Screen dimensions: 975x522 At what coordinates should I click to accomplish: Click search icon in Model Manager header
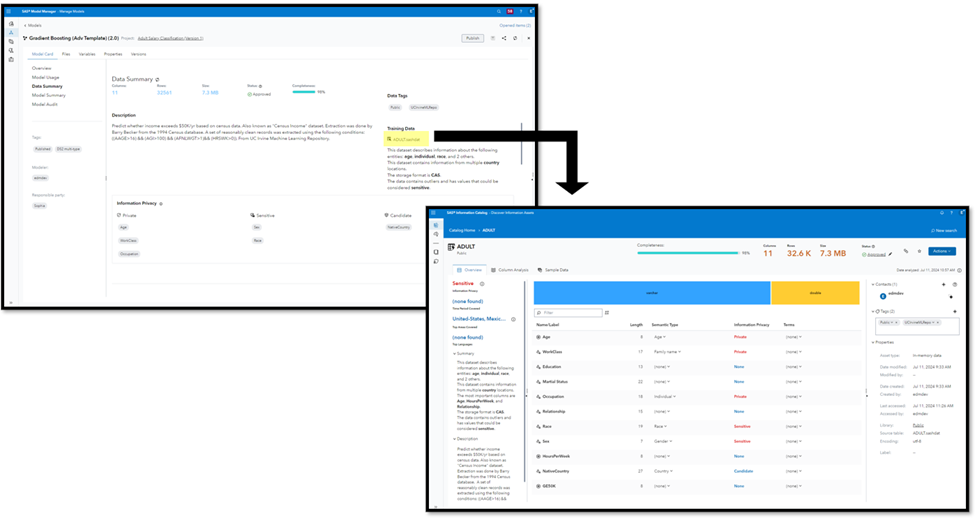499,11
